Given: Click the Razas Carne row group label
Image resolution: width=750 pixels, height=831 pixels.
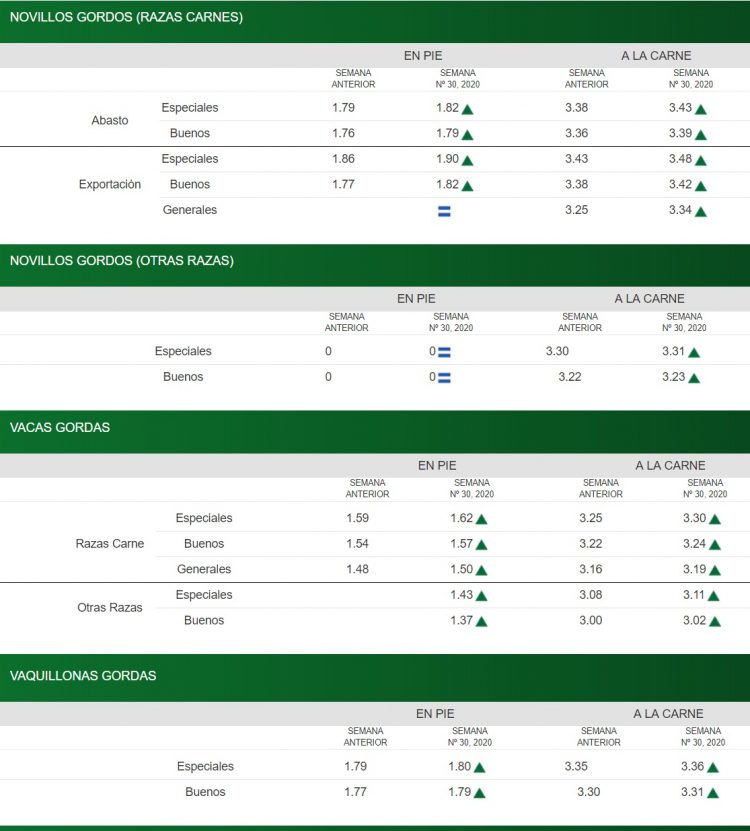Looking at the screenshot, I should coord(110,544).
